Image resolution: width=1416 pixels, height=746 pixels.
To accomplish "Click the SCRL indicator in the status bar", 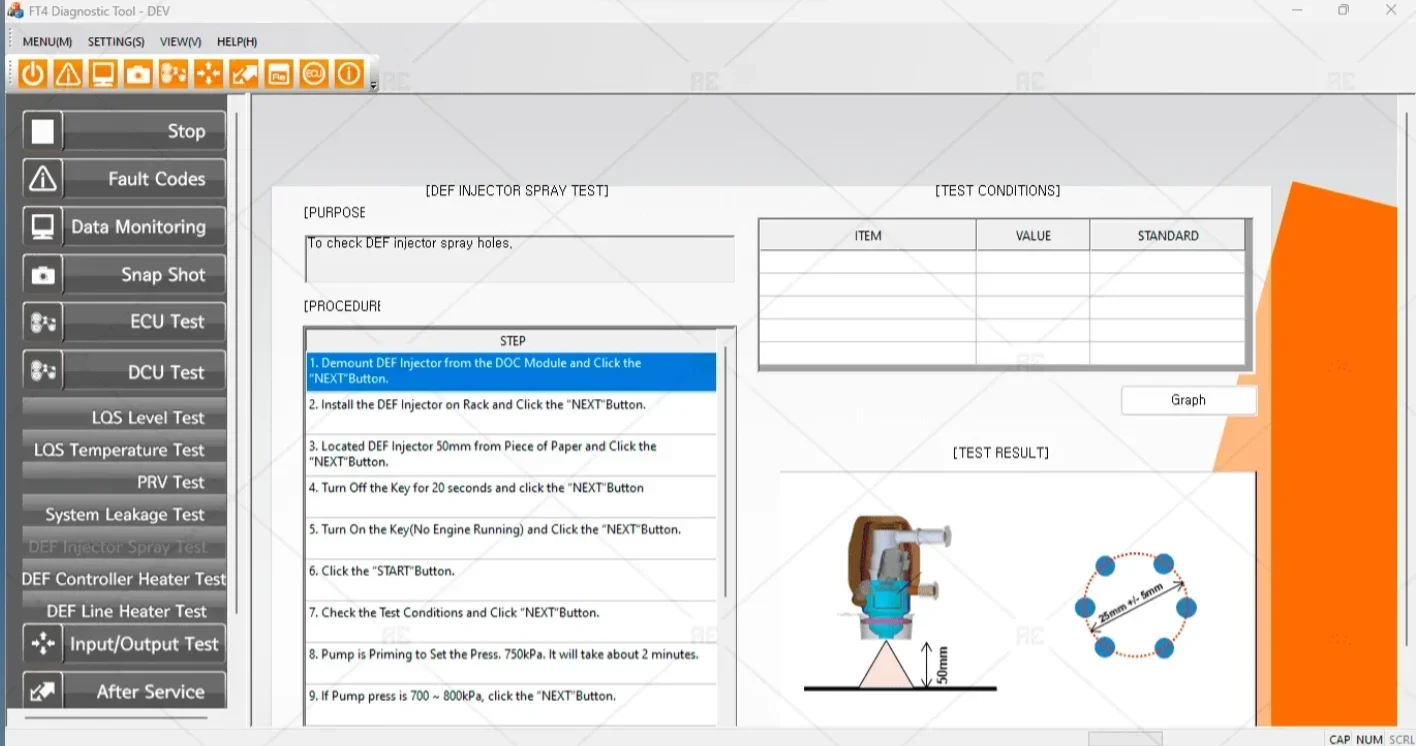I will tap(1401, 740).
